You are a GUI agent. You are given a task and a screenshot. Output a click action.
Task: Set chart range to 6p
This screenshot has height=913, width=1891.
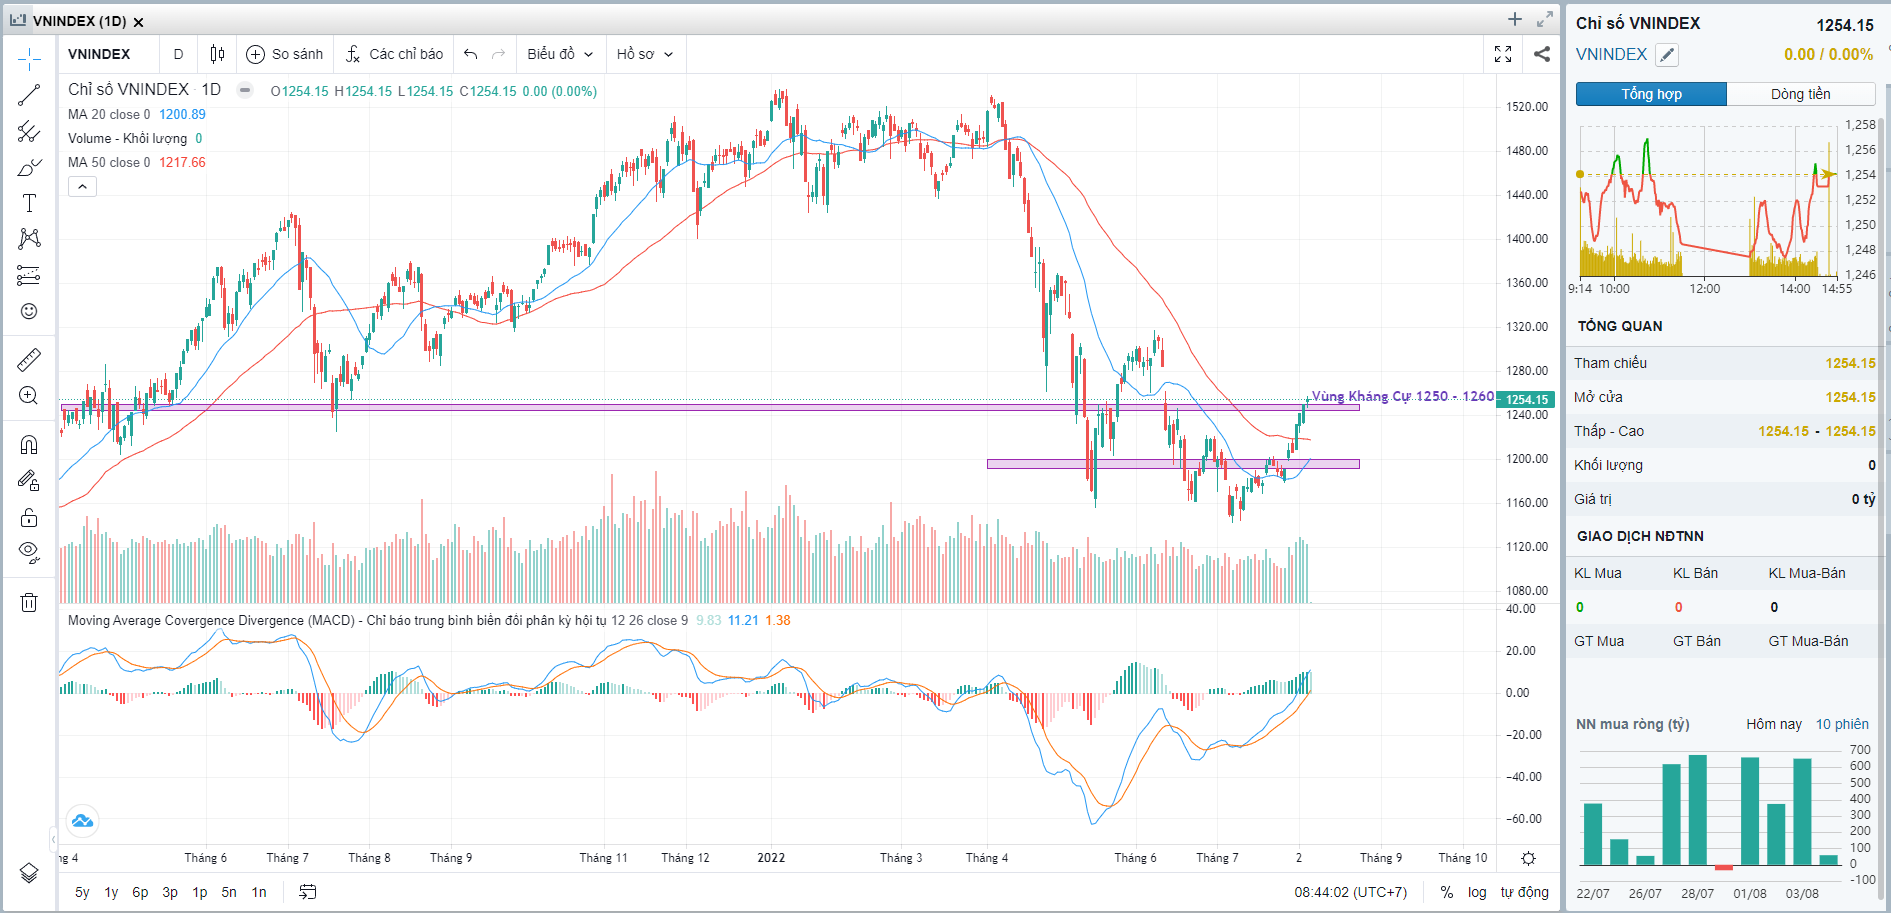click(140, 892)
